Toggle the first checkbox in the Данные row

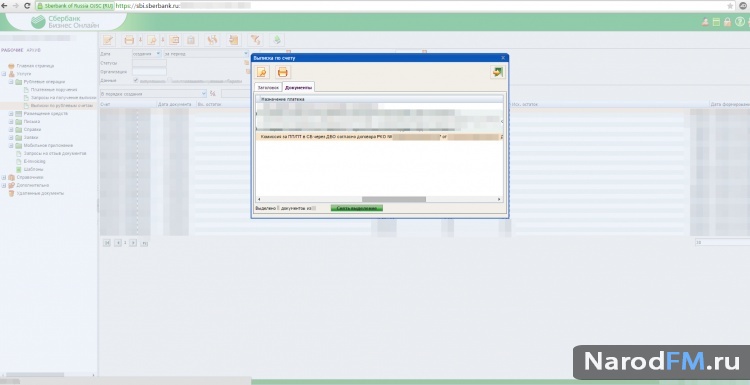(136, 80)
